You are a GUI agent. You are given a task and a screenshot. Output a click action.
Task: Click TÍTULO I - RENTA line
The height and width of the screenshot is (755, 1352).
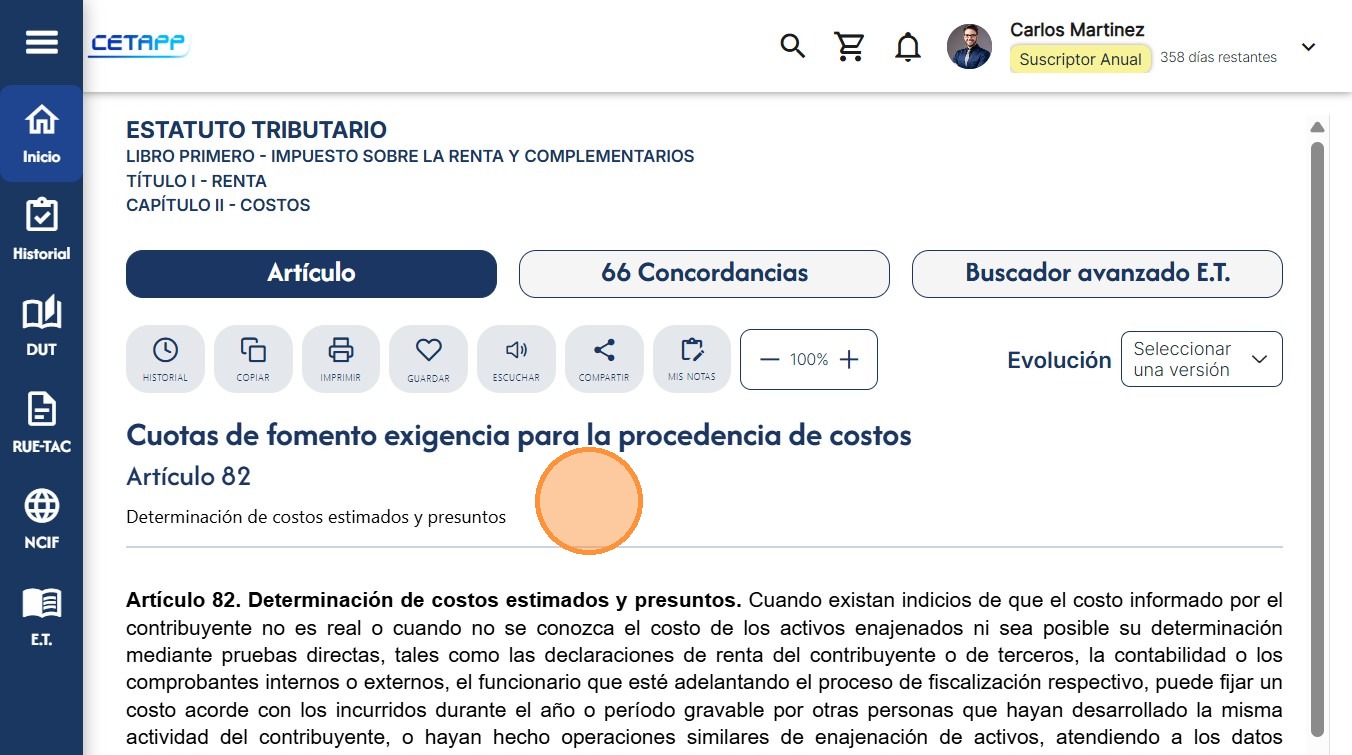click(196, 181)
